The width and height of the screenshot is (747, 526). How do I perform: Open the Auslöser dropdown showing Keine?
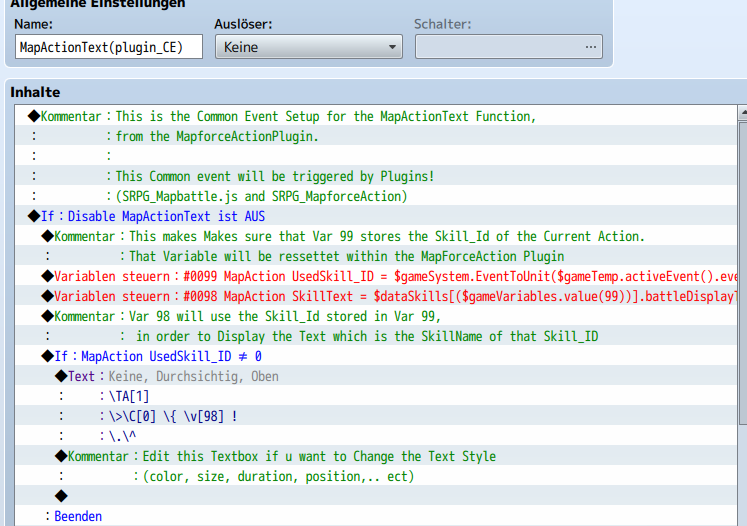pos(309,47)
